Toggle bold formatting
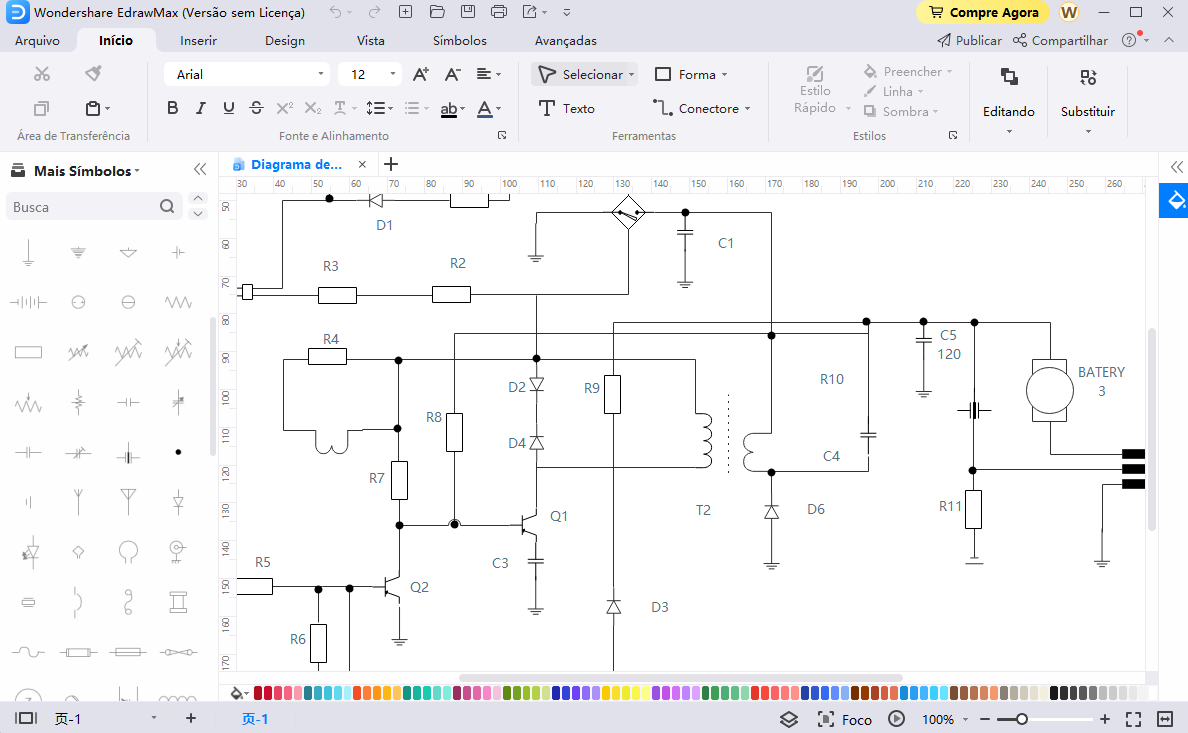This screenshot has width=1188, height=733. coord(172,108)
